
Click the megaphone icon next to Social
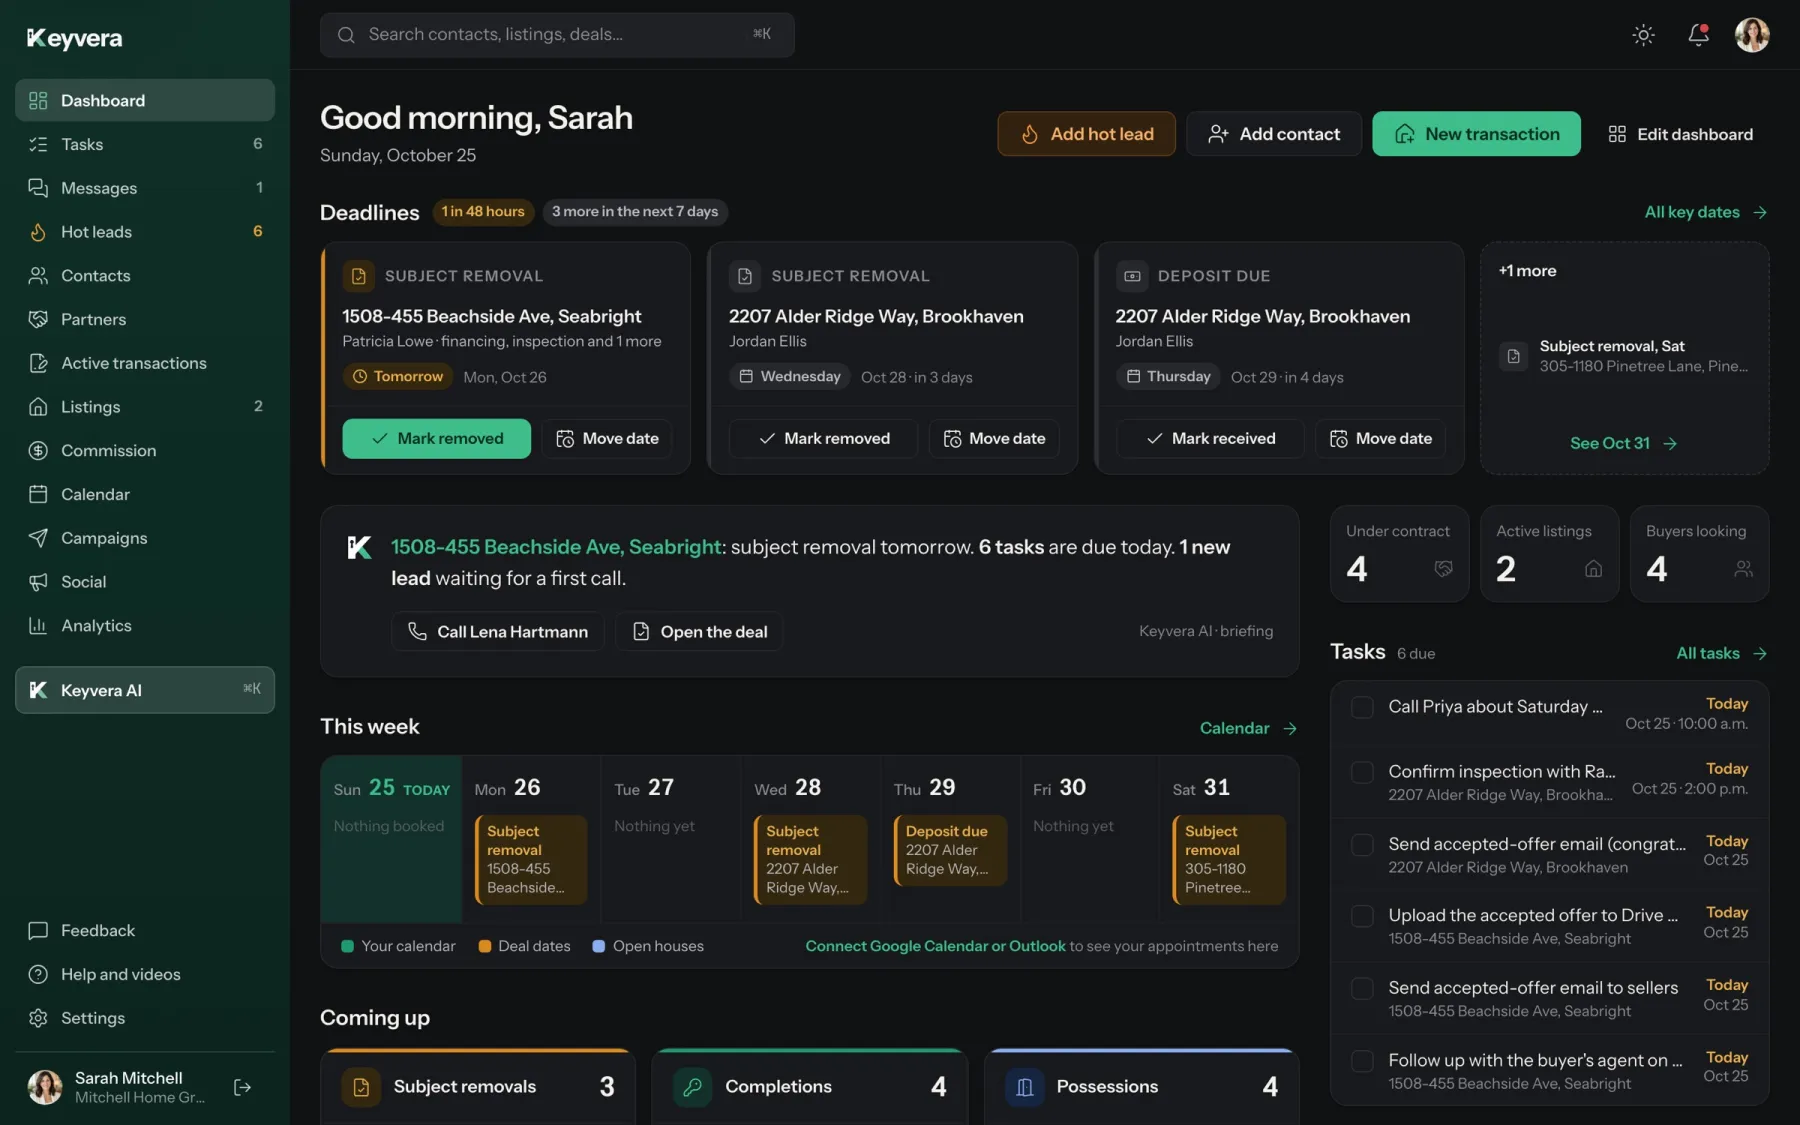(38, 582)
